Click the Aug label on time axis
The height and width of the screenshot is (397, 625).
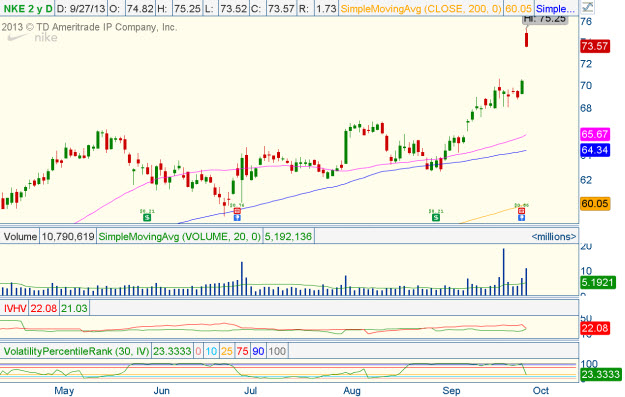click(x=352, y=391)
